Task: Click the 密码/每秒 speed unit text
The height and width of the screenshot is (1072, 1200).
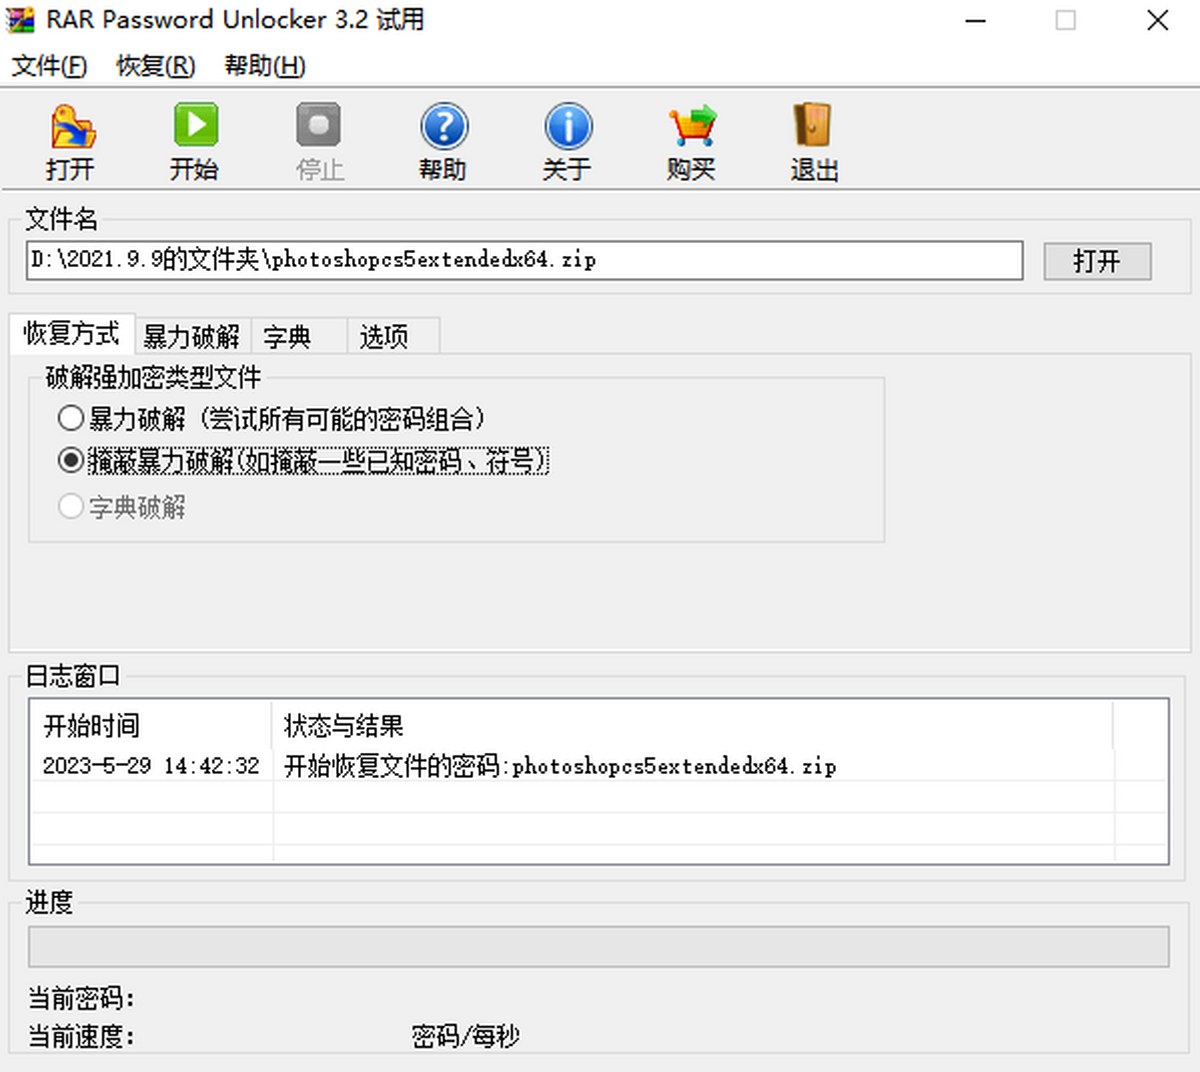Action: (x=465, y=1036)
